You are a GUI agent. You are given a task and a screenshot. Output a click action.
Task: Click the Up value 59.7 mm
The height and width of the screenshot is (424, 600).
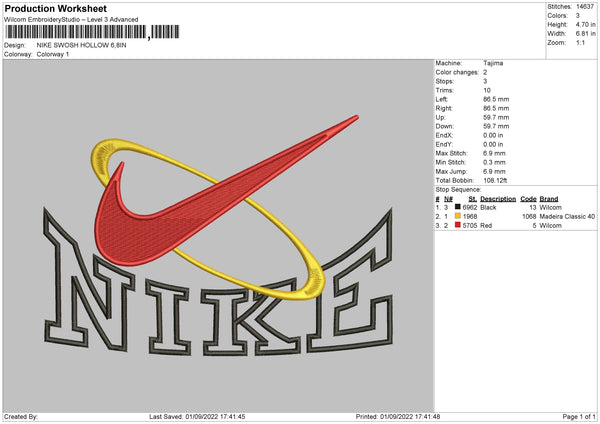[496, 117]
